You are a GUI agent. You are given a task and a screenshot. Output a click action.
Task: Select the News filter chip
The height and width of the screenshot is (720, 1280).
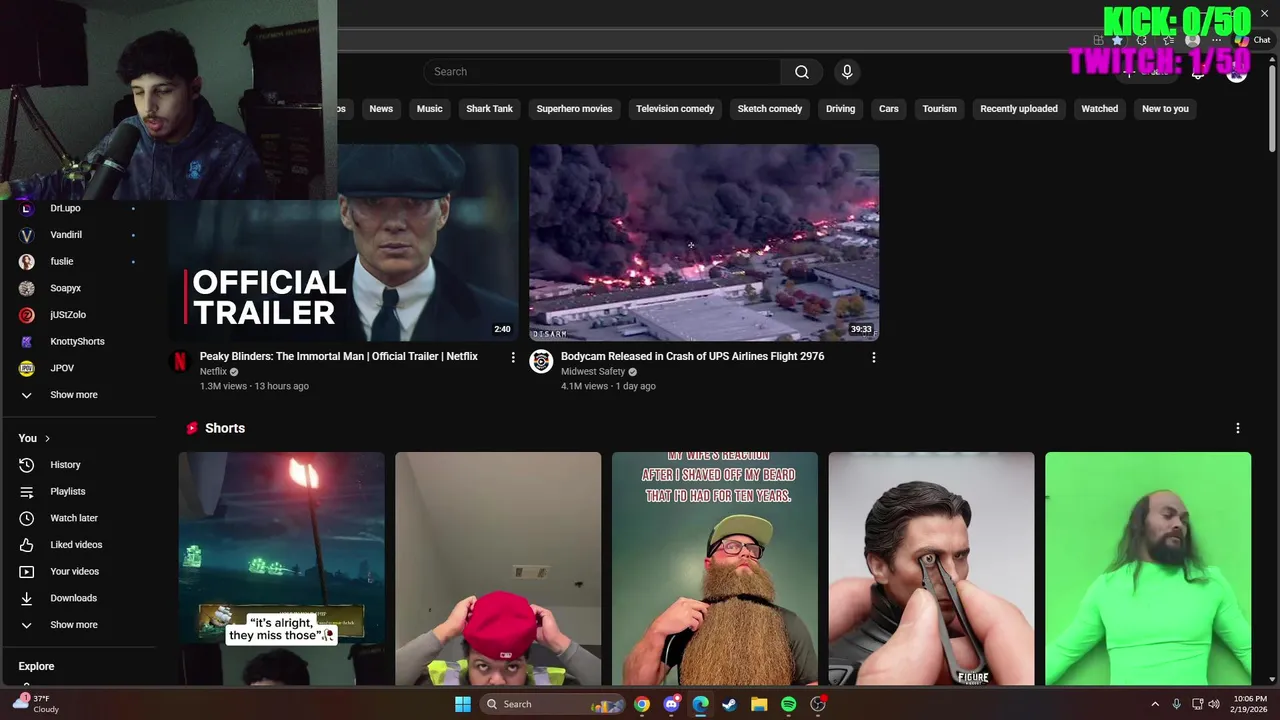tap(381, 109)
